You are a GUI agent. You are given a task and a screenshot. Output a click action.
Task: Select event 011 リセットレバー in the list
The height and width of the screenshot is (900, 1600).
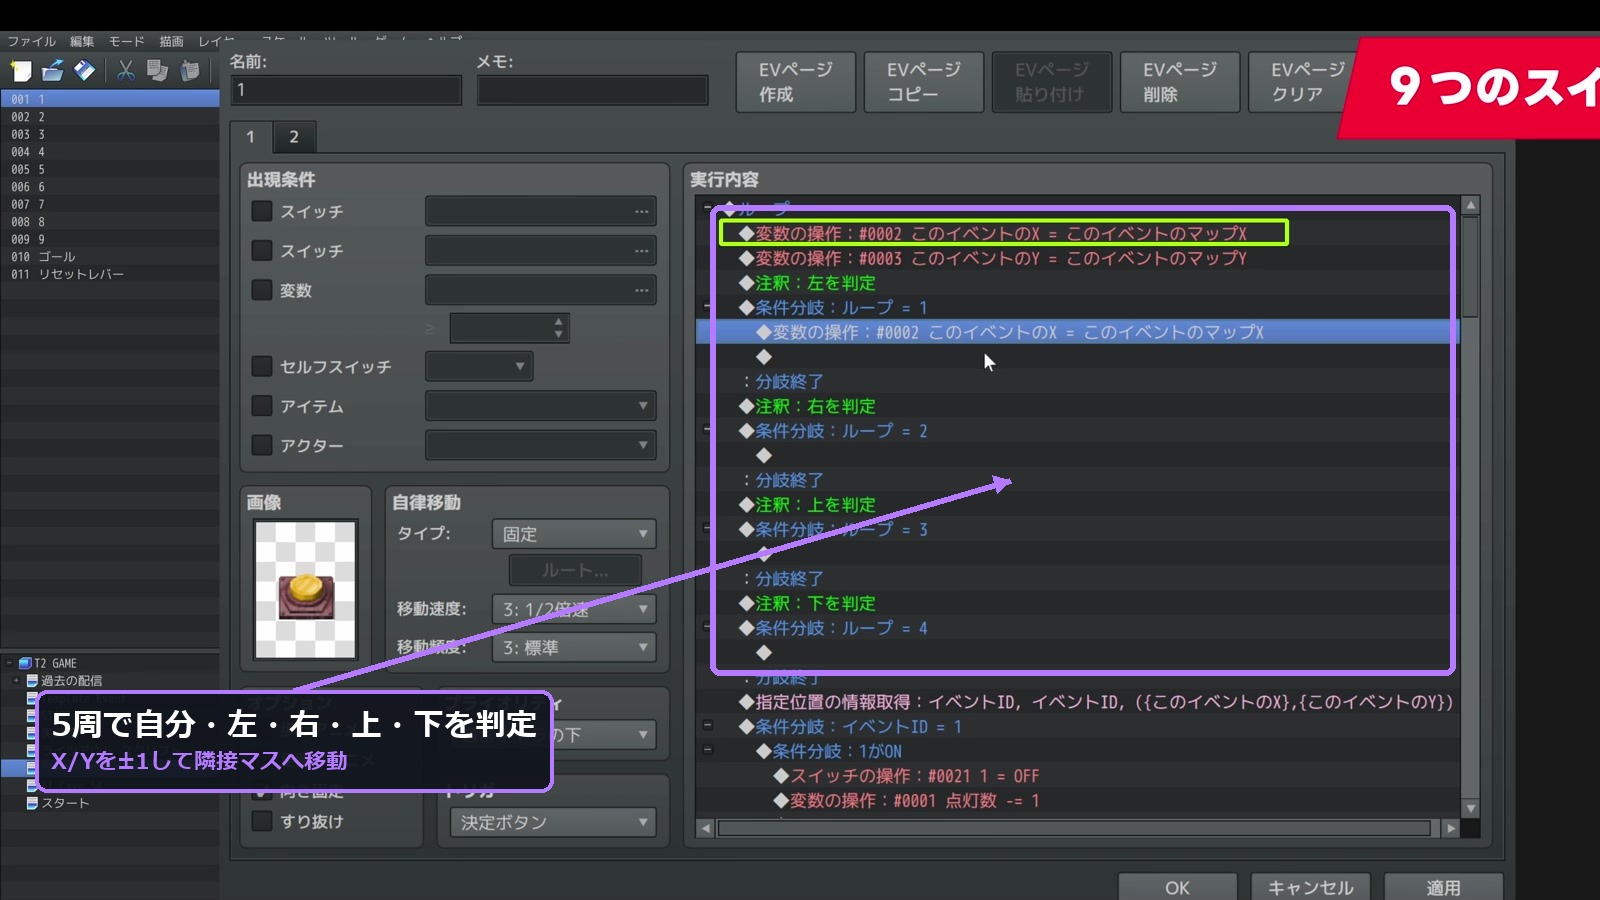110,274
